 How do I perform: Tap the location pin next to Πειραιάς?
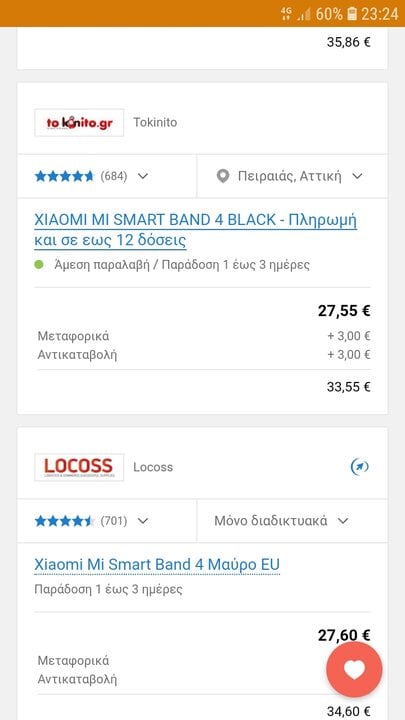pos(223,176)
